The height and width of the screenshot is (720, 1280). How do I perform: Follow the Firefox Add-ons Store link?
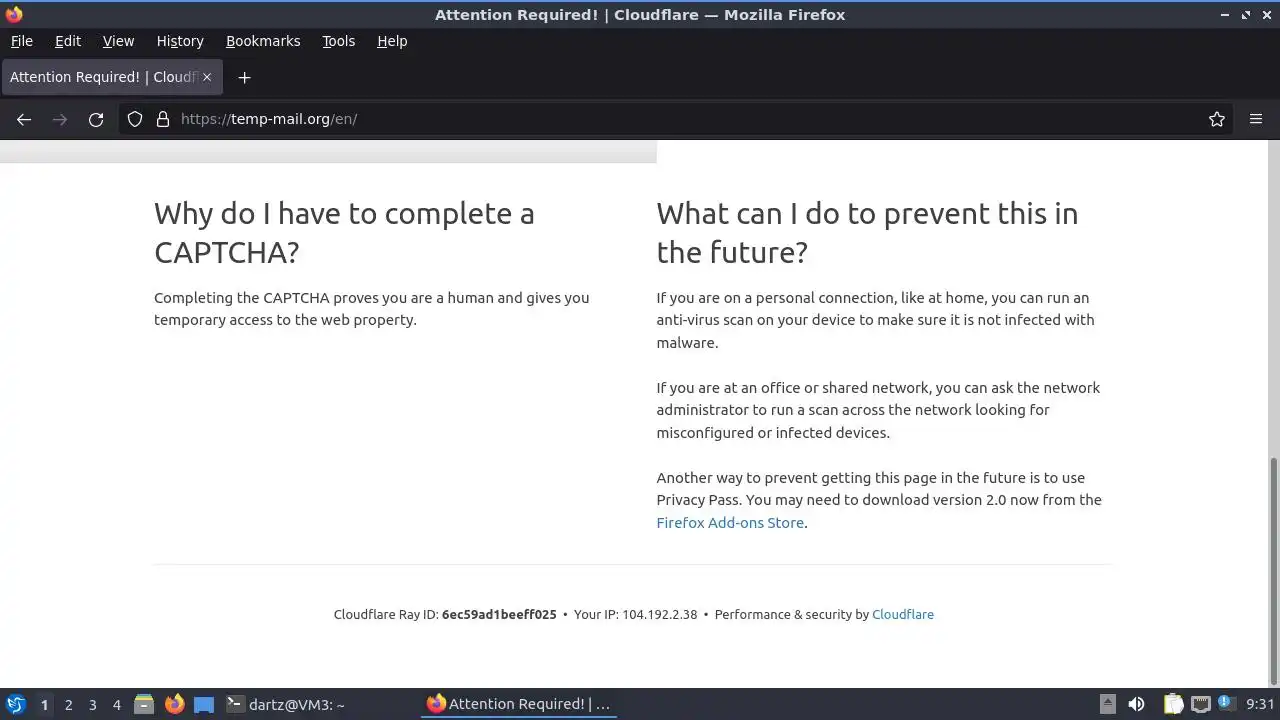(730, 522)
